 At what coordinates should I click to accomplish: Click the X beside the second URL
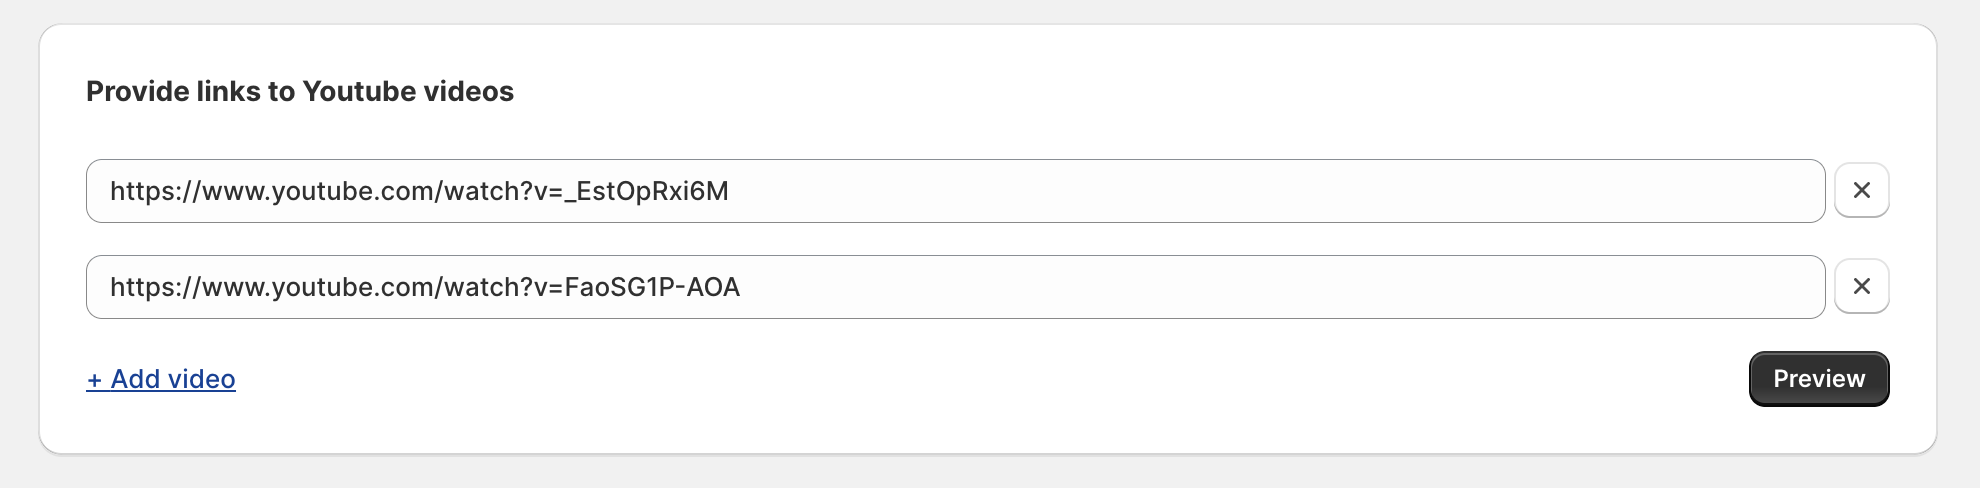[x=1861, y=286]
